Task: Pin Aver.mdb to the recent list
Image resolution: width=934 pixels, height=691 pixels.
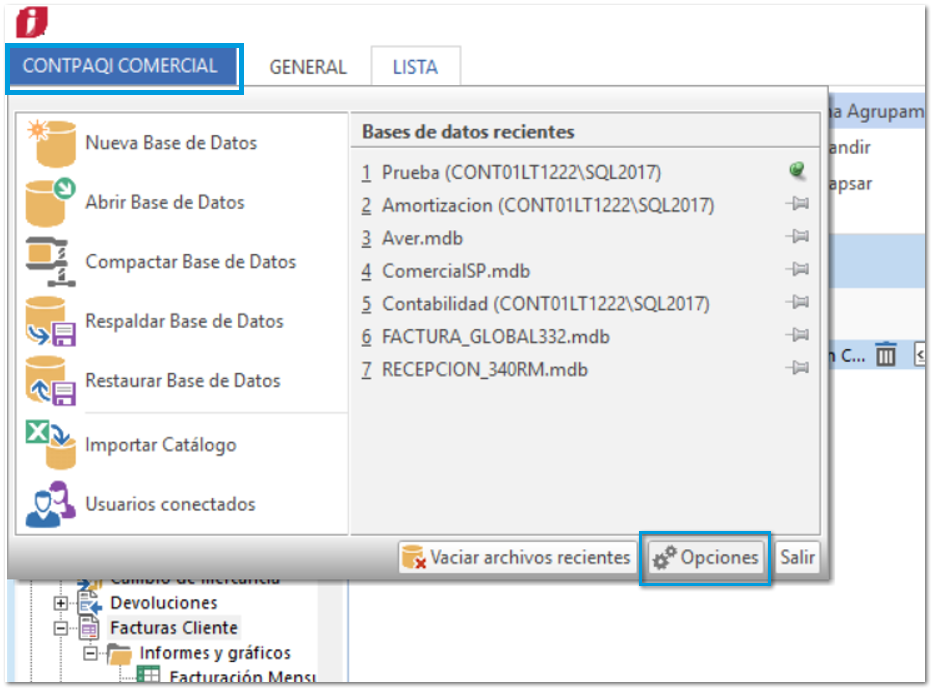Action: pyautogui.click(x=797, y=237)
